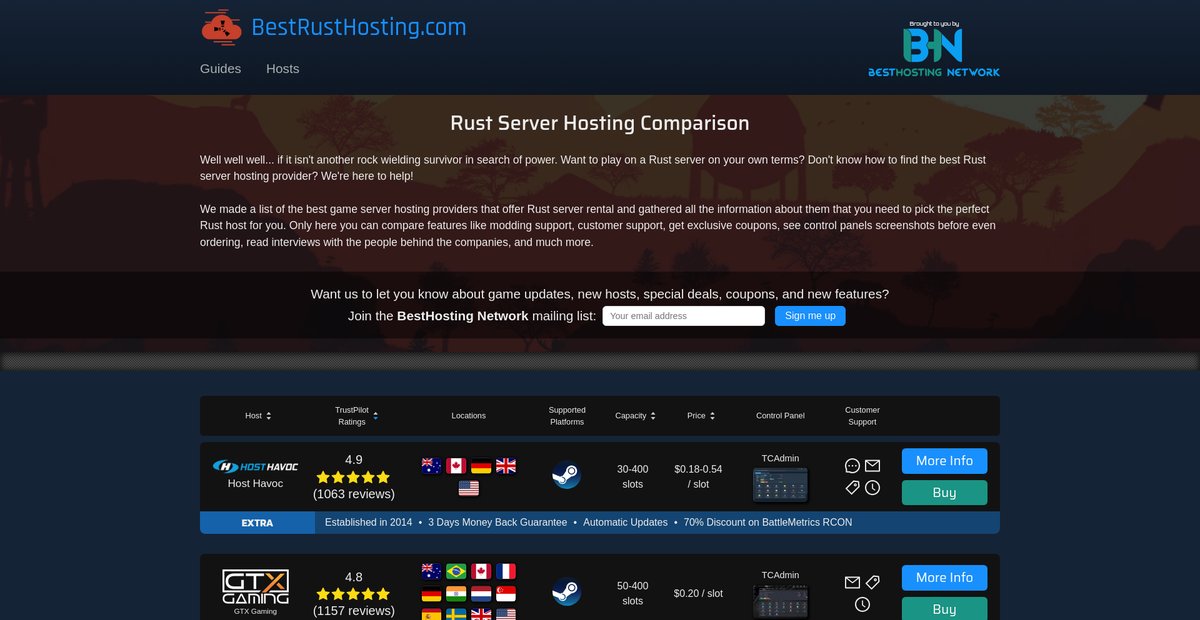The width and height of the screenshot is (1200, 620).
Task: Click the email address input field
Action: click(683, 316)
